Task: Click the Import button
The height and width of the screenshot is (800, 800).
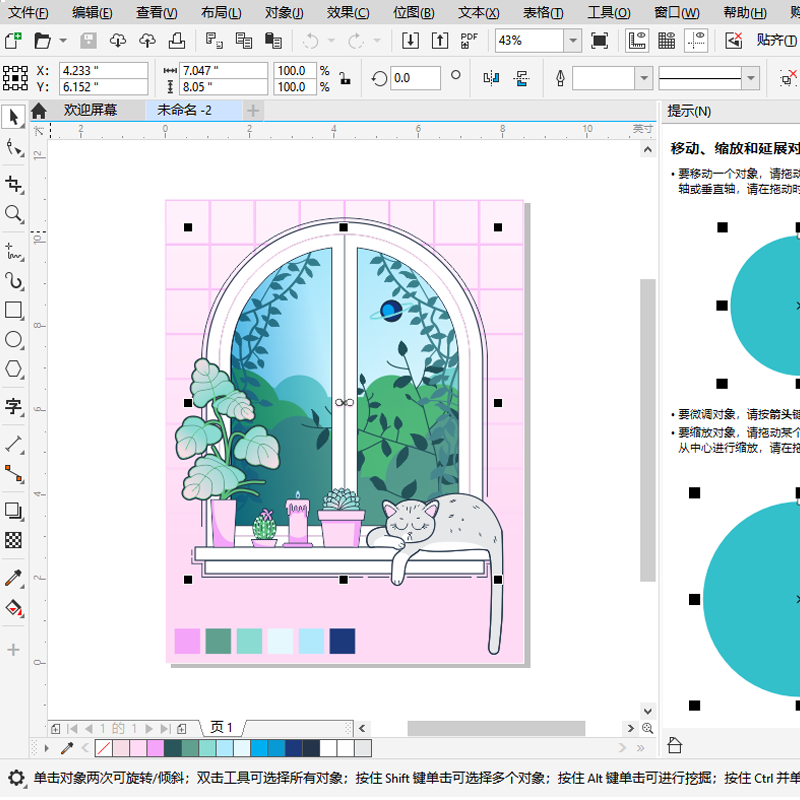Action: [x=412, y=40]
